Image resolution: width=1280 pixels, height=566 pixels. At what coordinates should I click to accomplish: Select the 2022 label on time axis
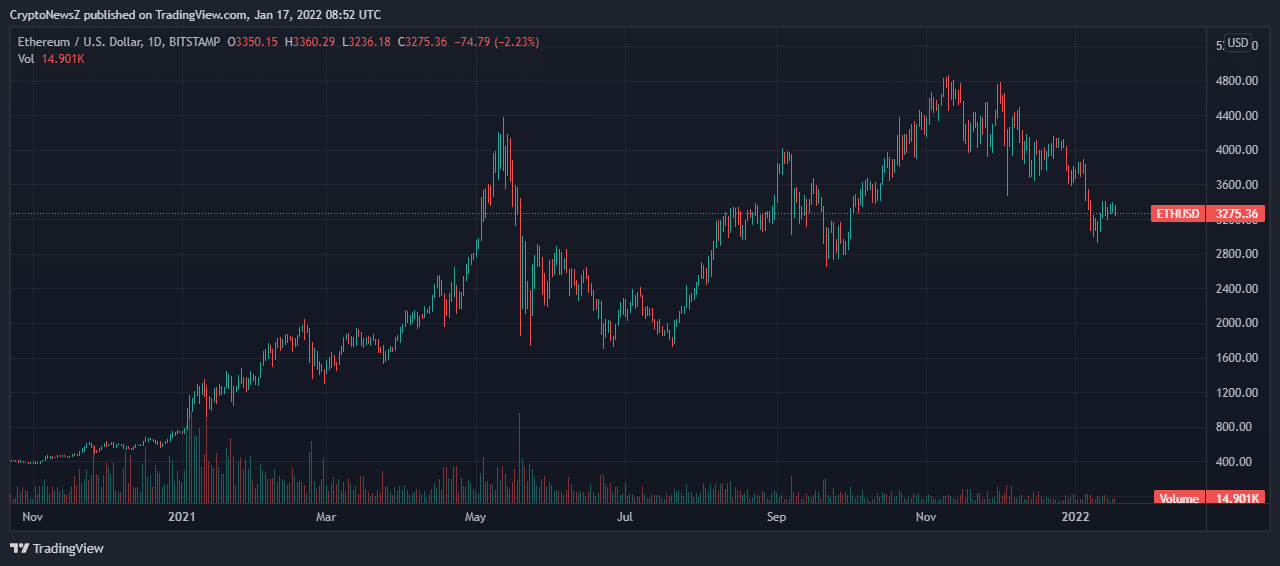click(1075, 517)
